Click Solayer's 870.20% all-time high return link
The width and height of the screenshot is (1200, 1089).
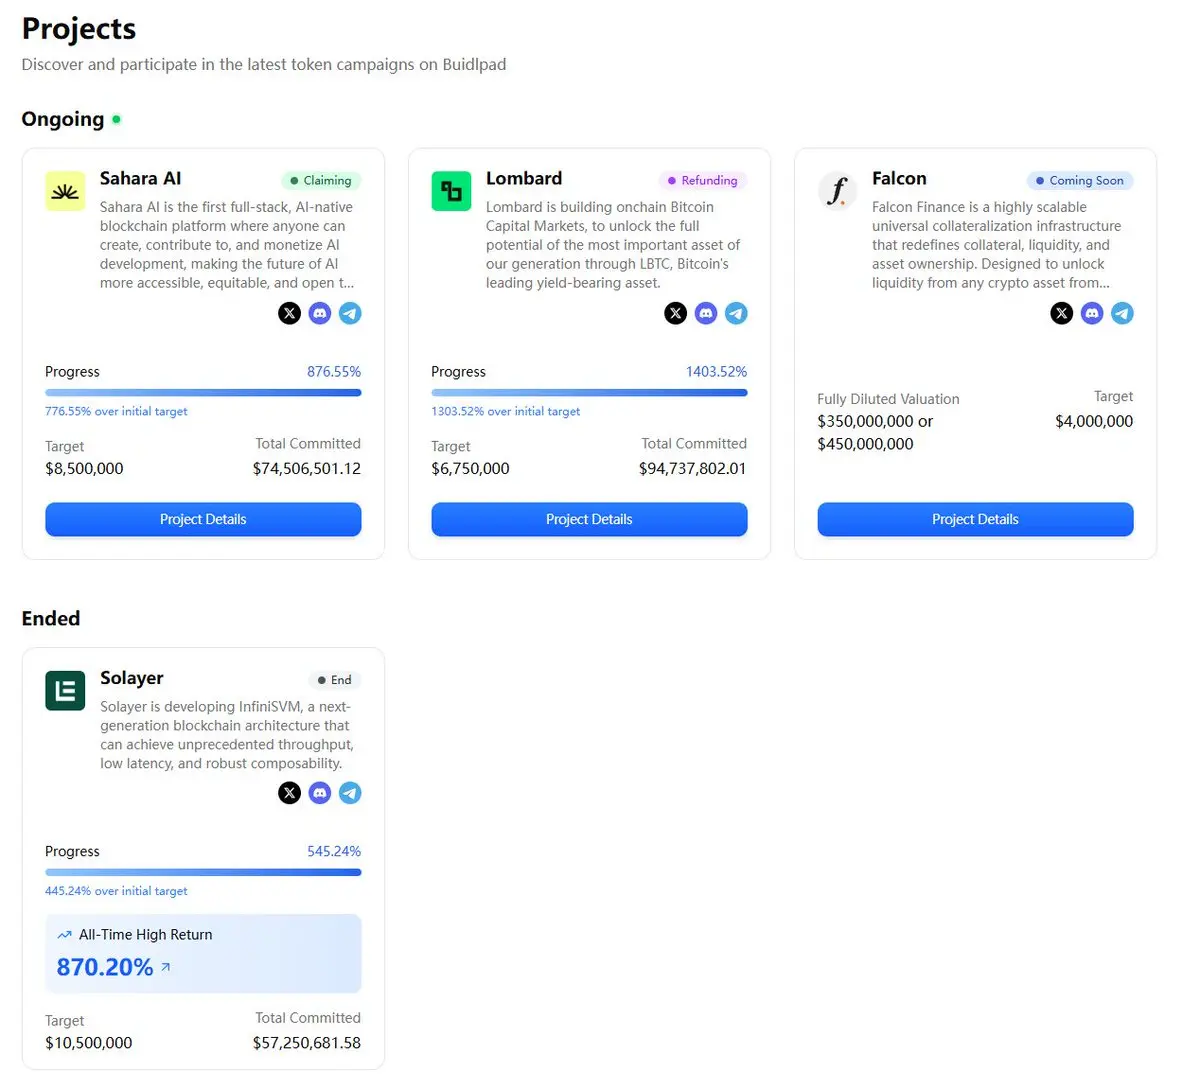click(x=114, y=967)
